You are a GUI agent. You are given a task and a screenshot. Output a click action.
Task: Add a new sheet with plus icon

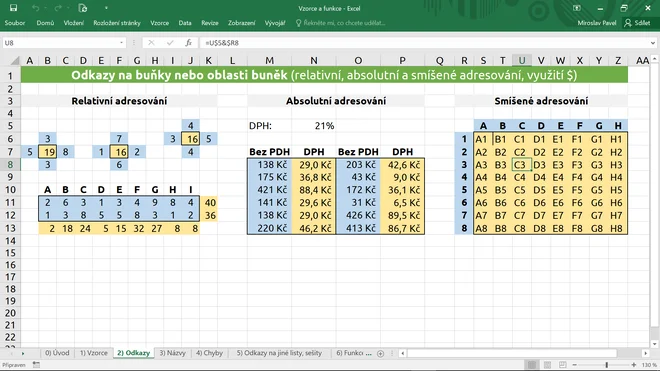click(381, 353)
